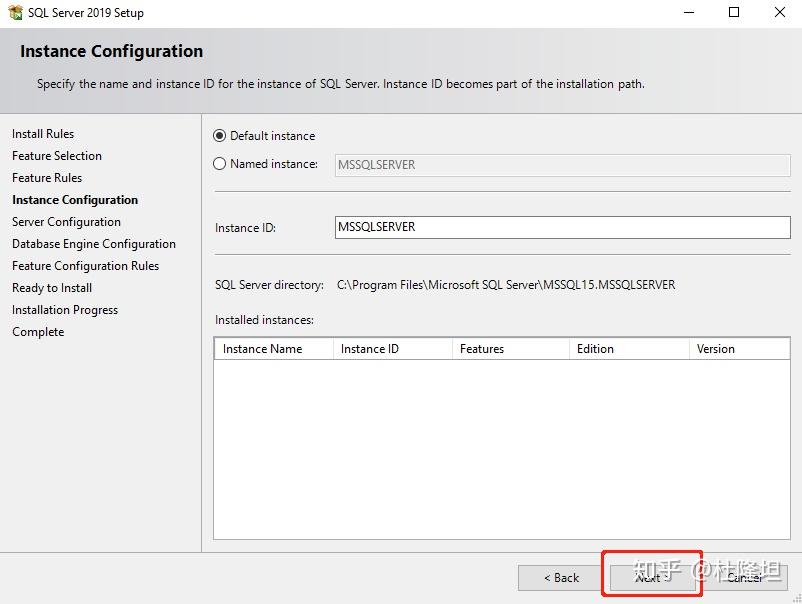
Task: Select Installation Progress in the navigation pane
Action: 64,309
